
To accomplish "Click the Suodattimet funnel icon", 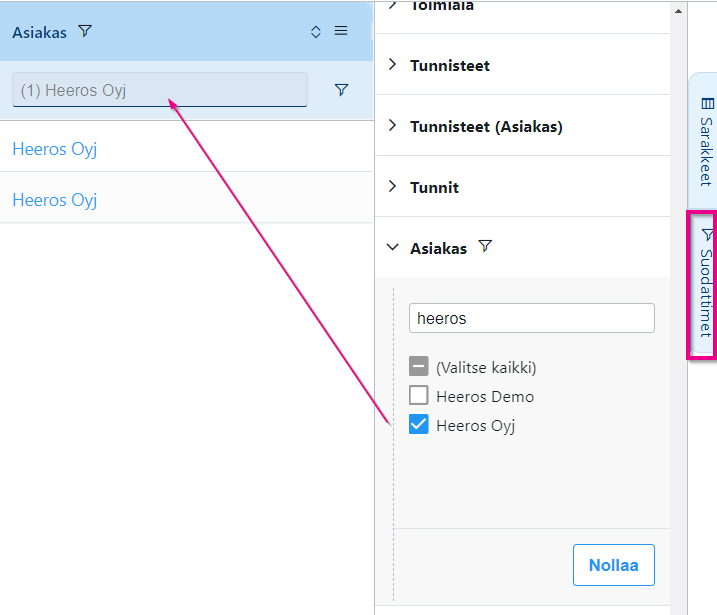I will coord(707,235).
